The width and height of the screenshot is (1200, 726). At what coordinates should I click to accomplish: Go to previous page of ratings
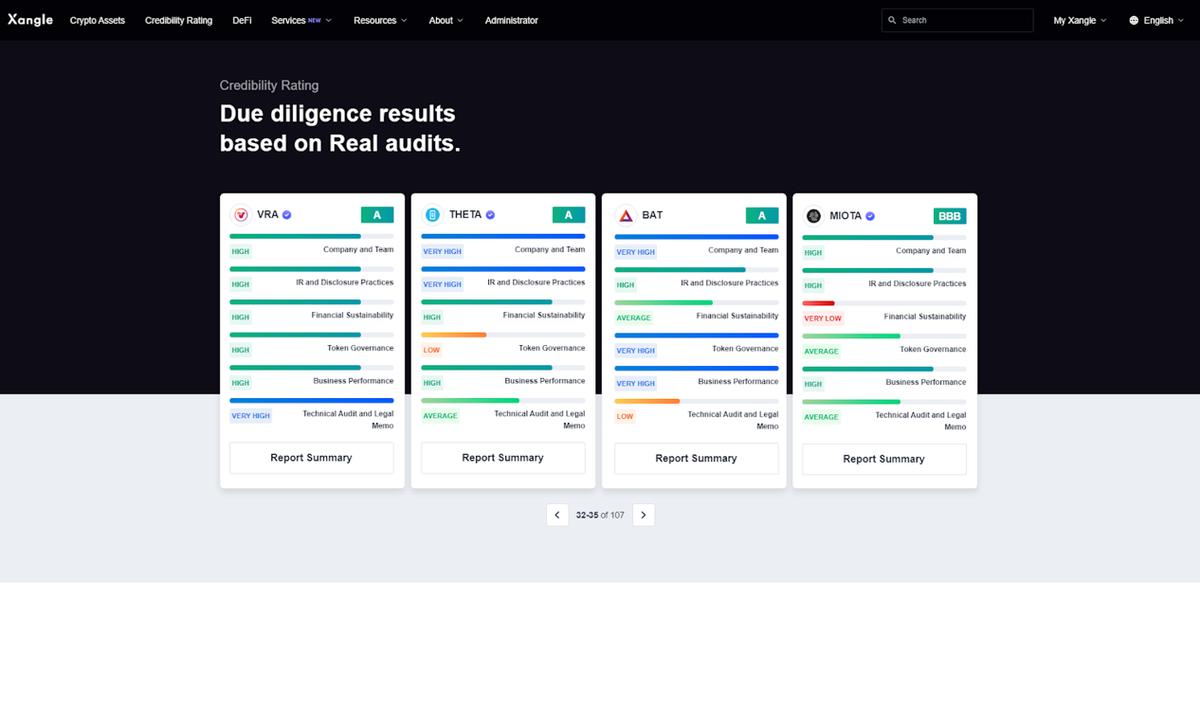click(x=557, y=515)
